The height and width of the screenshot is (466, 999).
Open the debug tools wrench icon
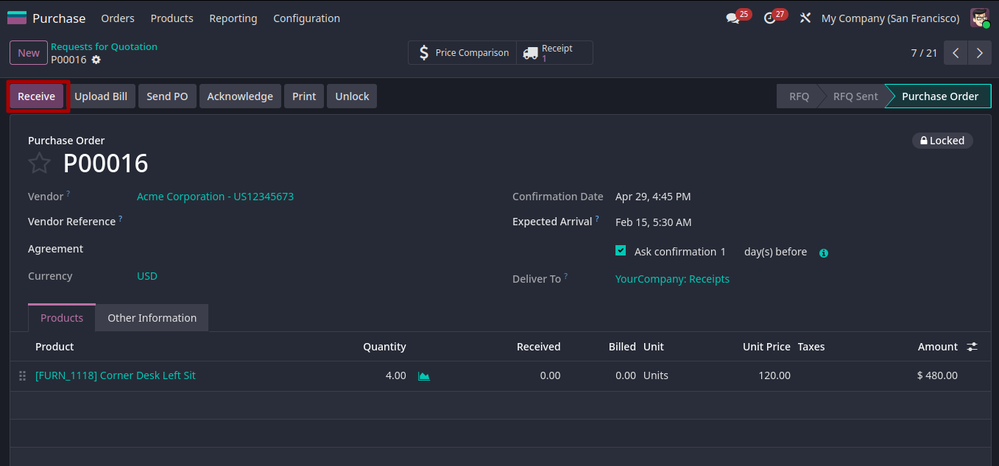805,18
